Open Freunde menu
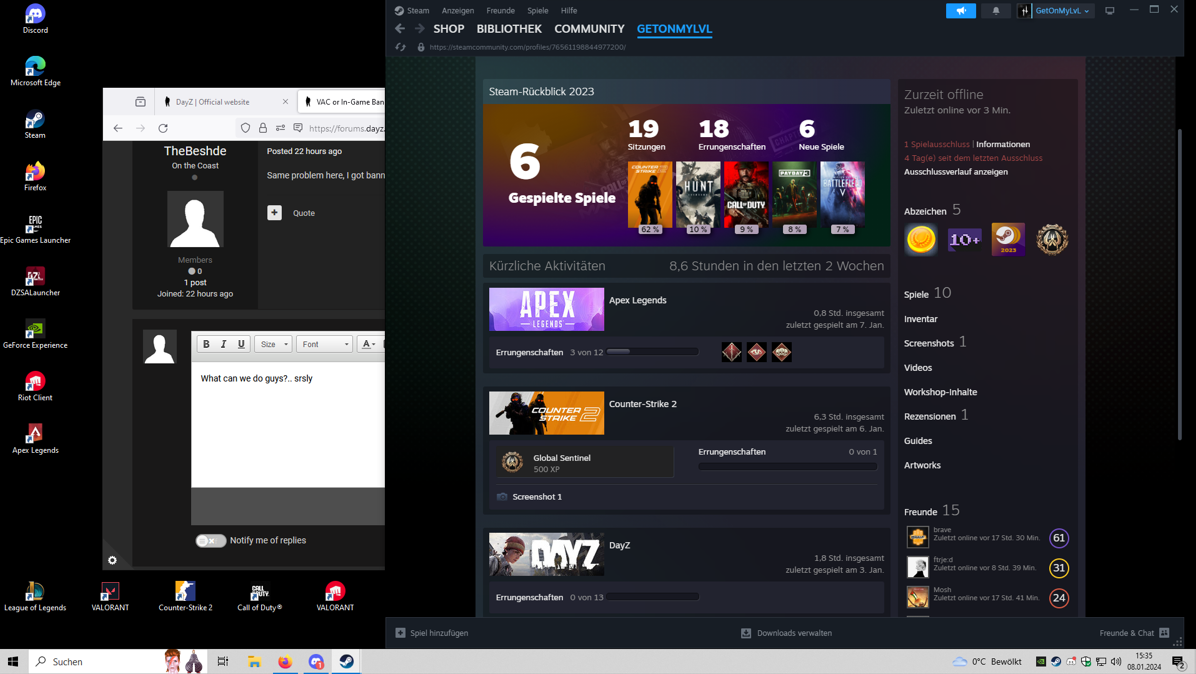 [x=500, y=11]
